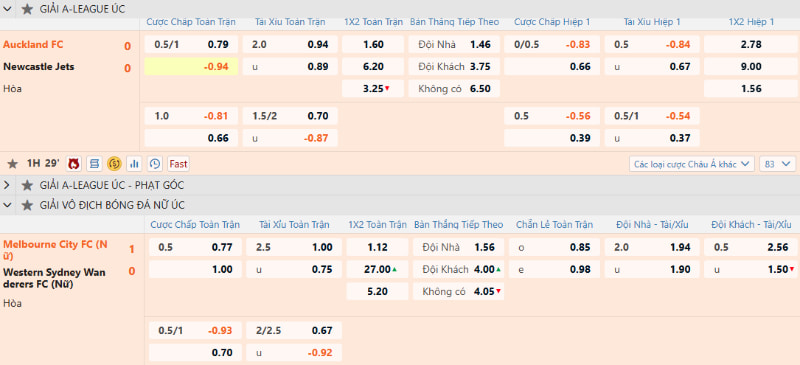
Task: Select the Auckland FC team name
Action: pyautogui.click(x=33, y=44)
